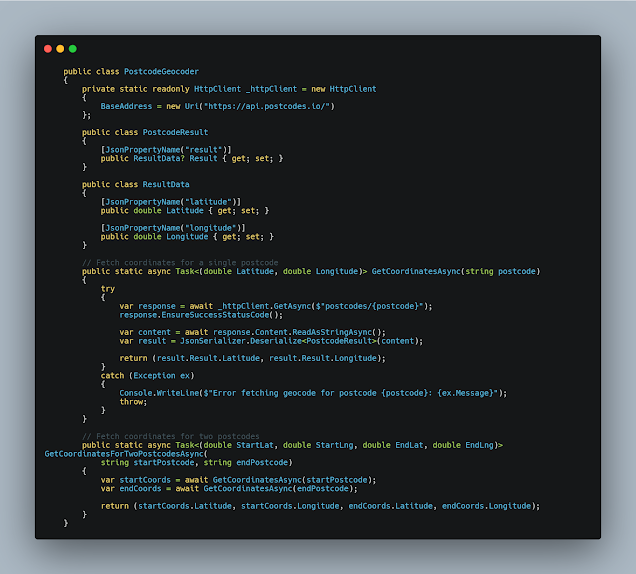Click the "https://api.postcodes.io/" URL string
Image resolution: width=636 pixels, height=574 pixels.
pyautogui.click(x=267, y=106)
